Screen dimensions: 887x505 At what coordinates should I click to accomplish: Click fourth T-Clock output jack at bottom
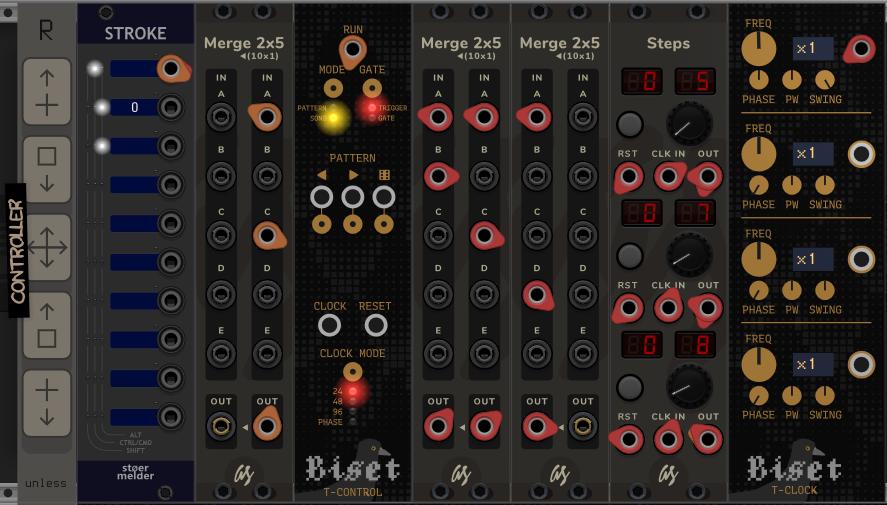click(861, 364)
